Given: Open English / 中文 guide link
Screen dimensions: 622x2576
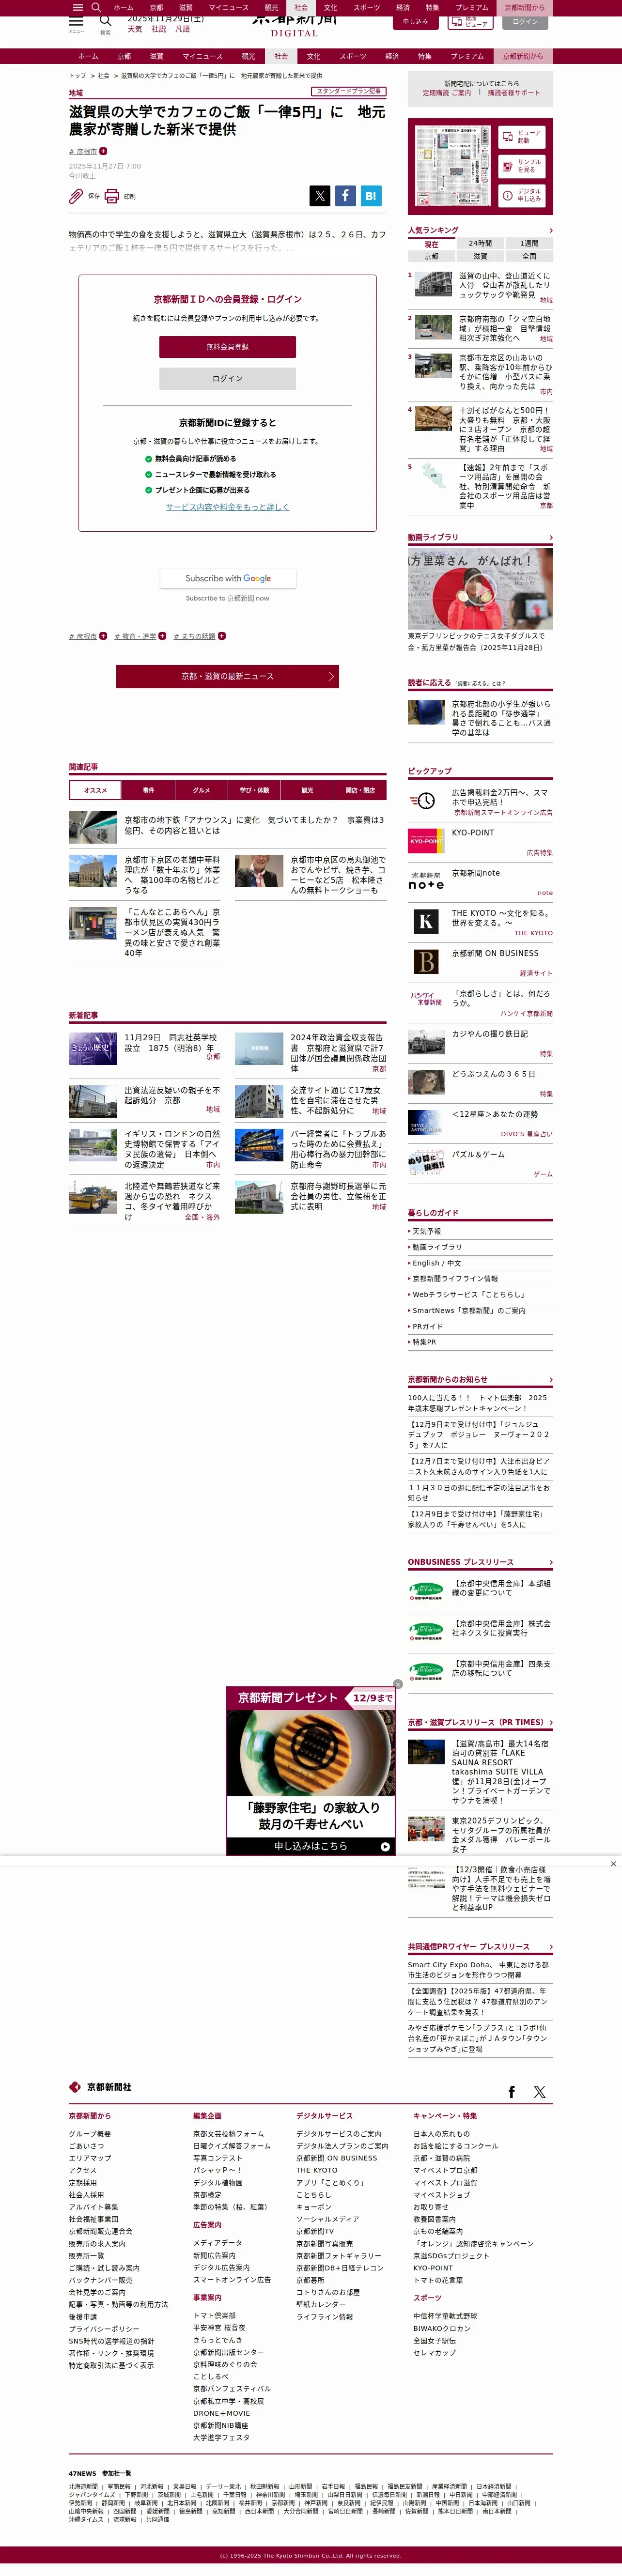Looking at the screenshot, I should 436,1263.
